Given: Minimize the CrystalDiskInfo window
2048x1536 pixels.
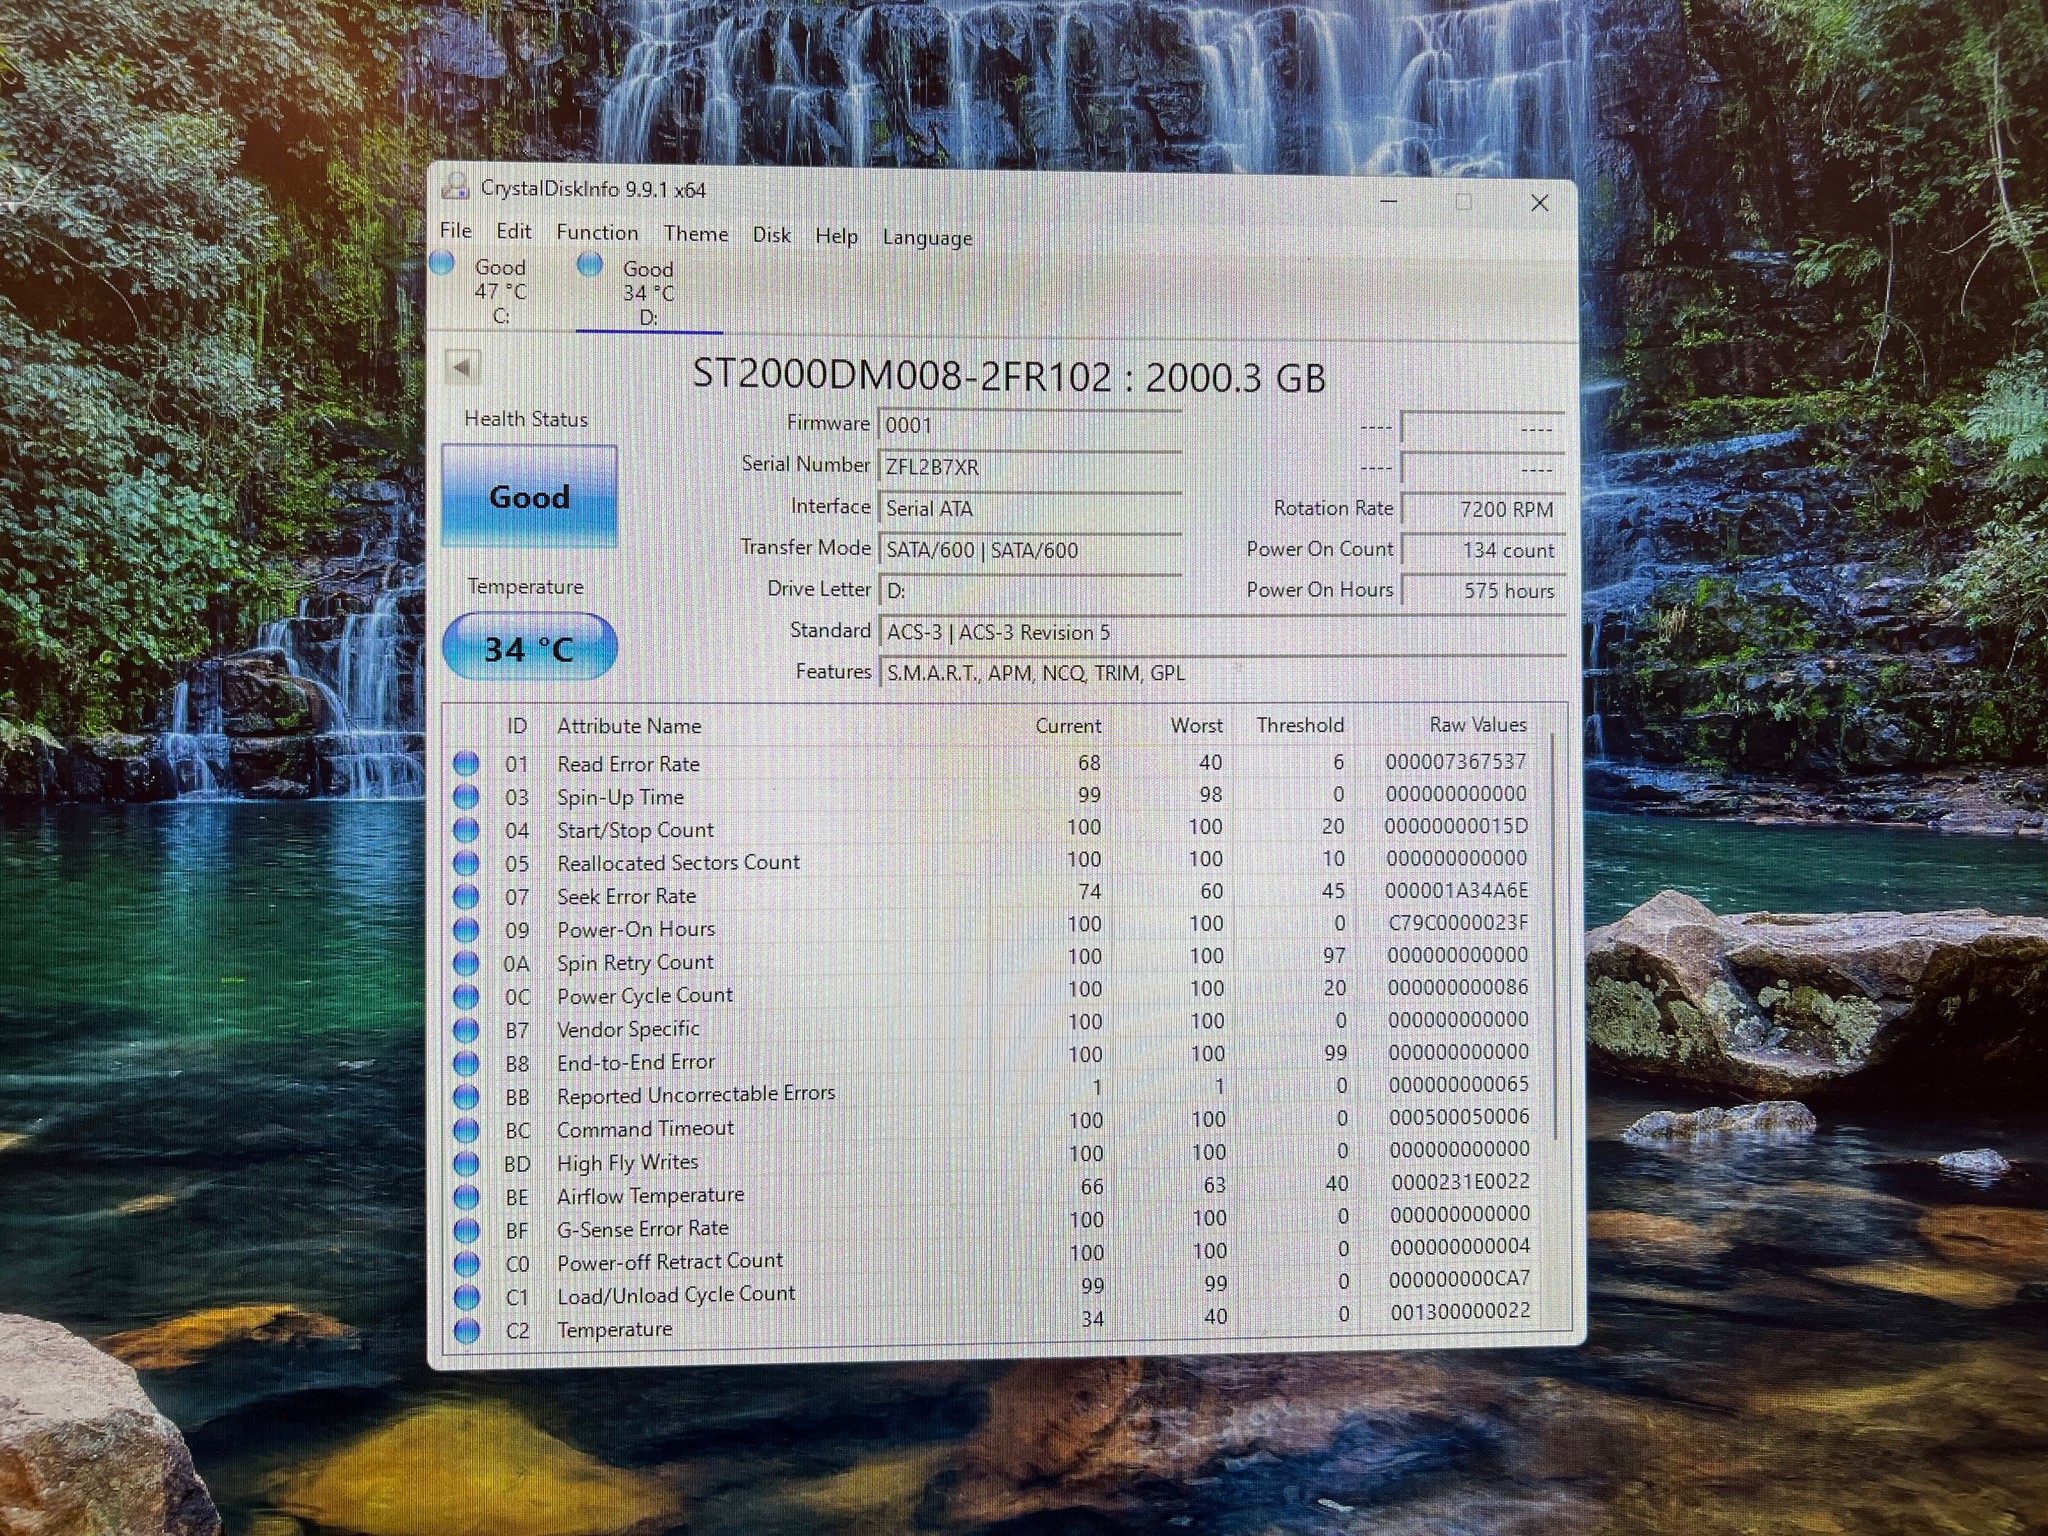Looking at the screenshot, I should pos(1389,201).
